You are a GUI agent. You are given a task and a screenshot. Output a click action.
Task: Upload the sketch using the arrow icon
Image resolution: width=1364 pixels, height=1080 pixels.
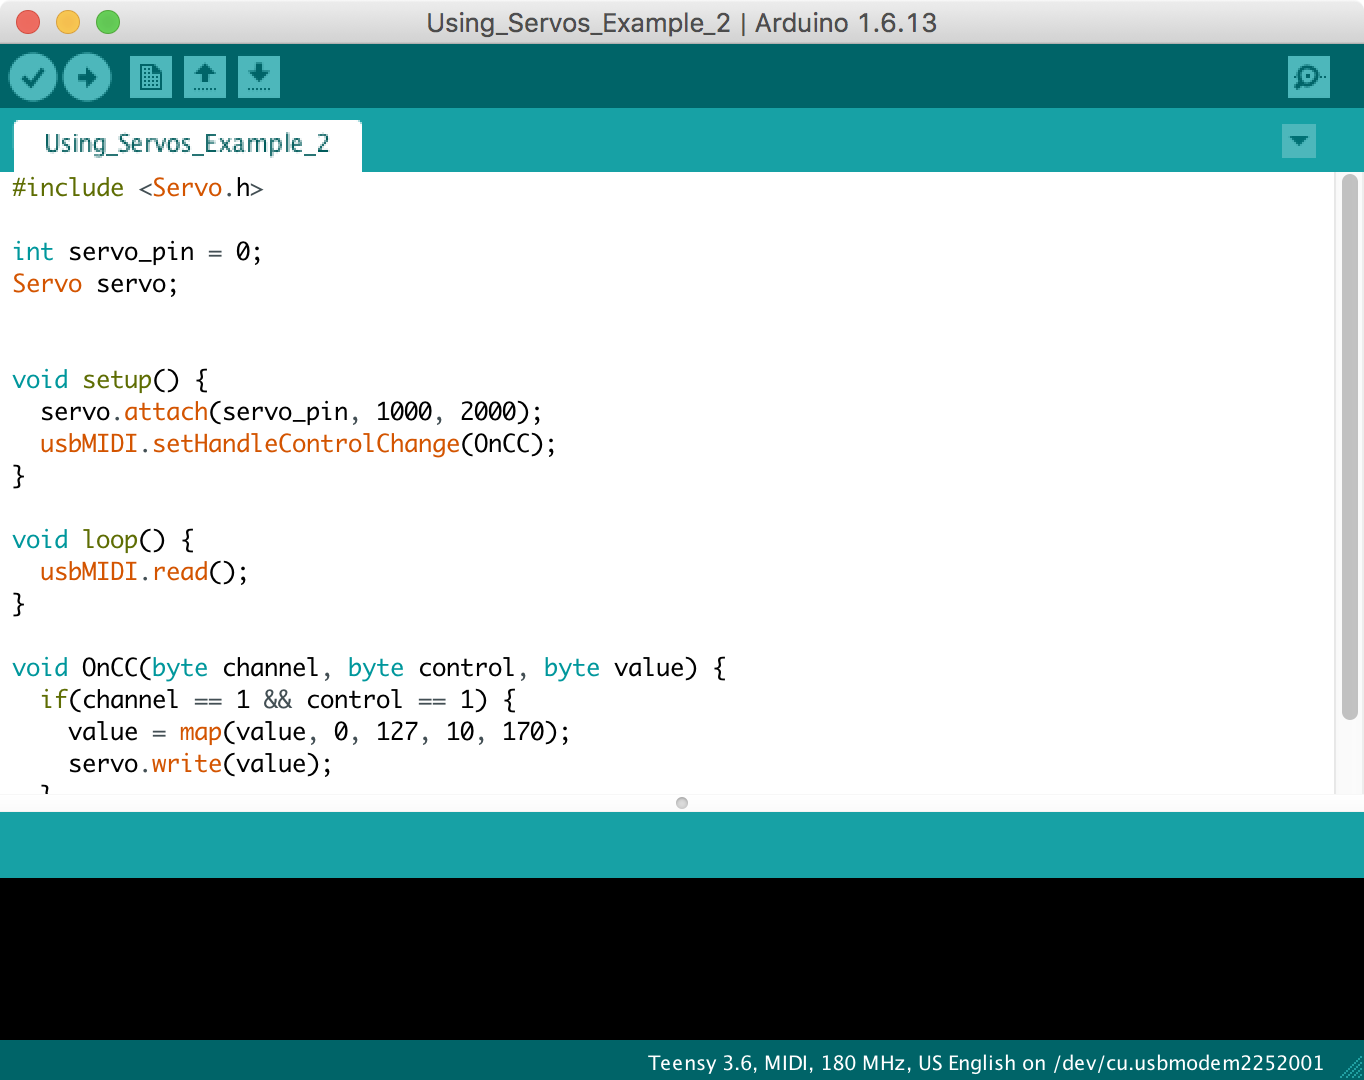[x=86, y=76]
